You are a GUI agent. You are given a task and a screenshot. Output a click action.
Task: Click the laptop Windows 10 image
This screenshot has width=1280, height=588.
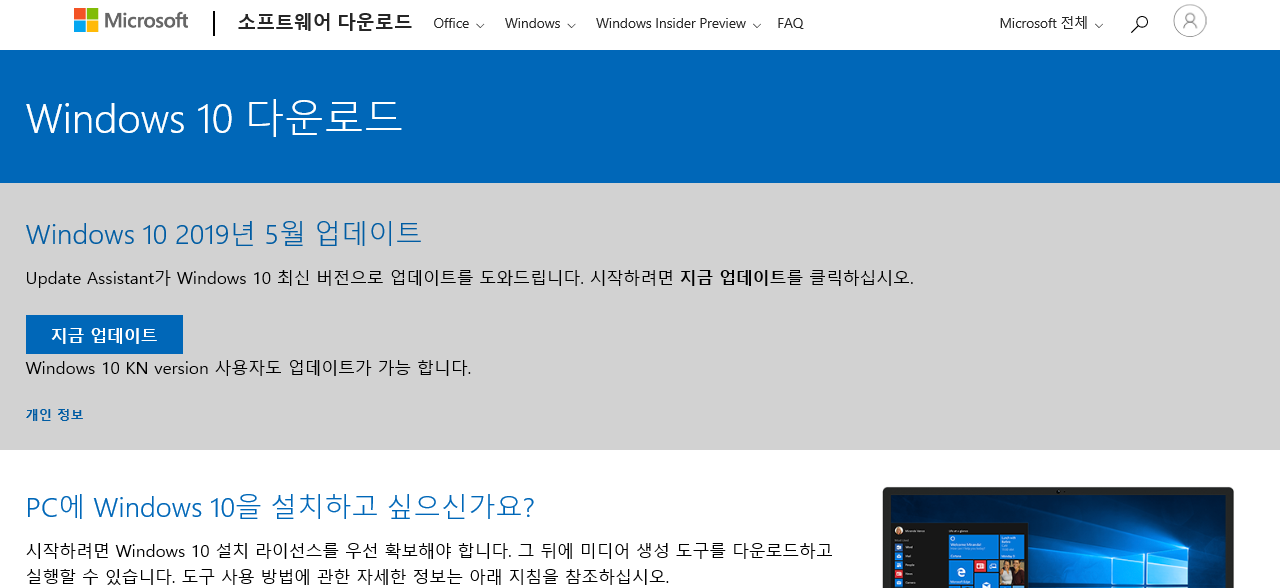[x=1058, y=538]
